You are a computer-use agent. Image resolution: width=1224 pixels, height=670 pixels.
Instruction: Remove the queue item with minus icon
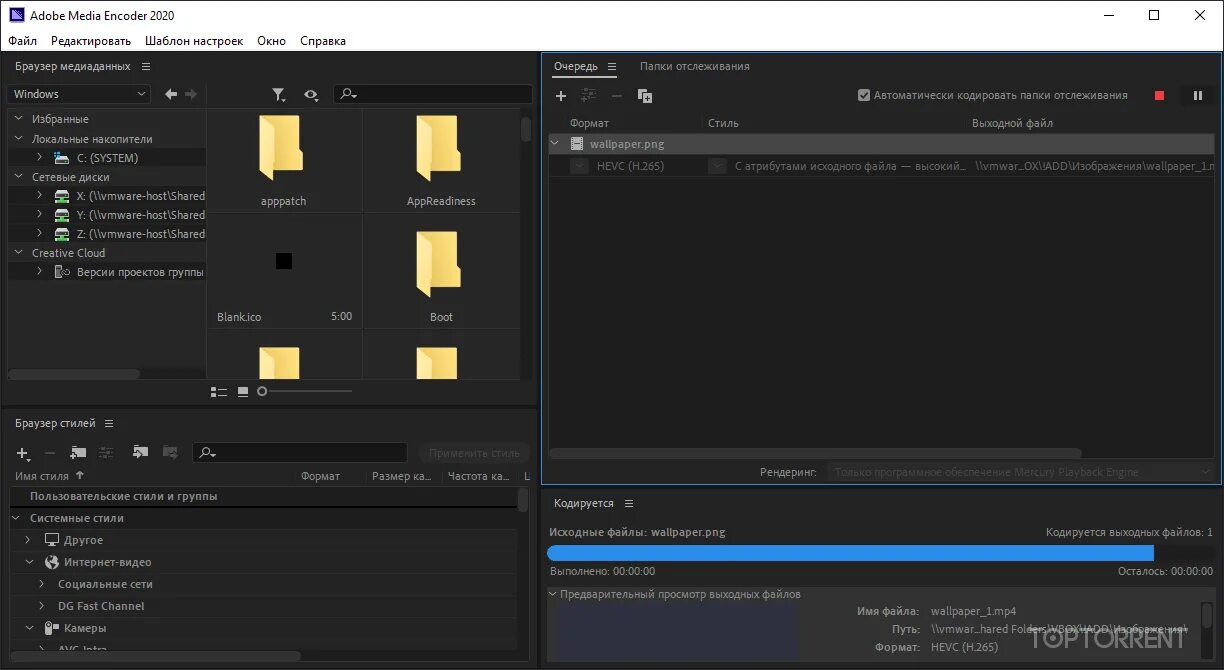click(616, 96)
